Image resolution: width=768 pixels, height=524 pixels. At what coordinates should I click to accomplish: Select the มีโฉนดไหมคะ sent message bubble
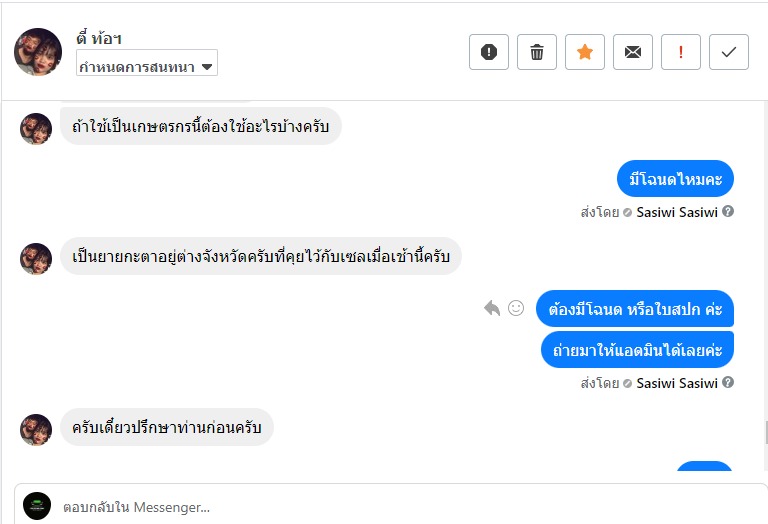click(x=676, y=179)
